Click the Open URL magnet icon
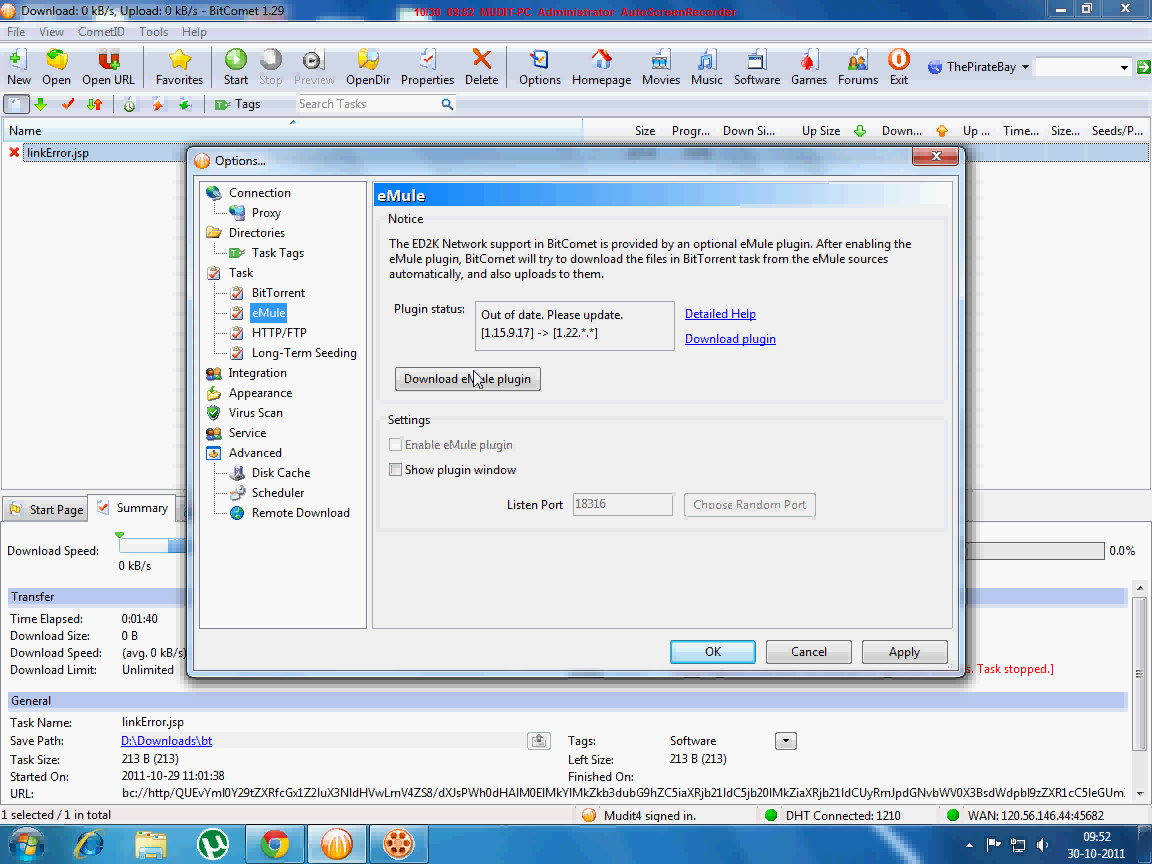 coord(108,67)
